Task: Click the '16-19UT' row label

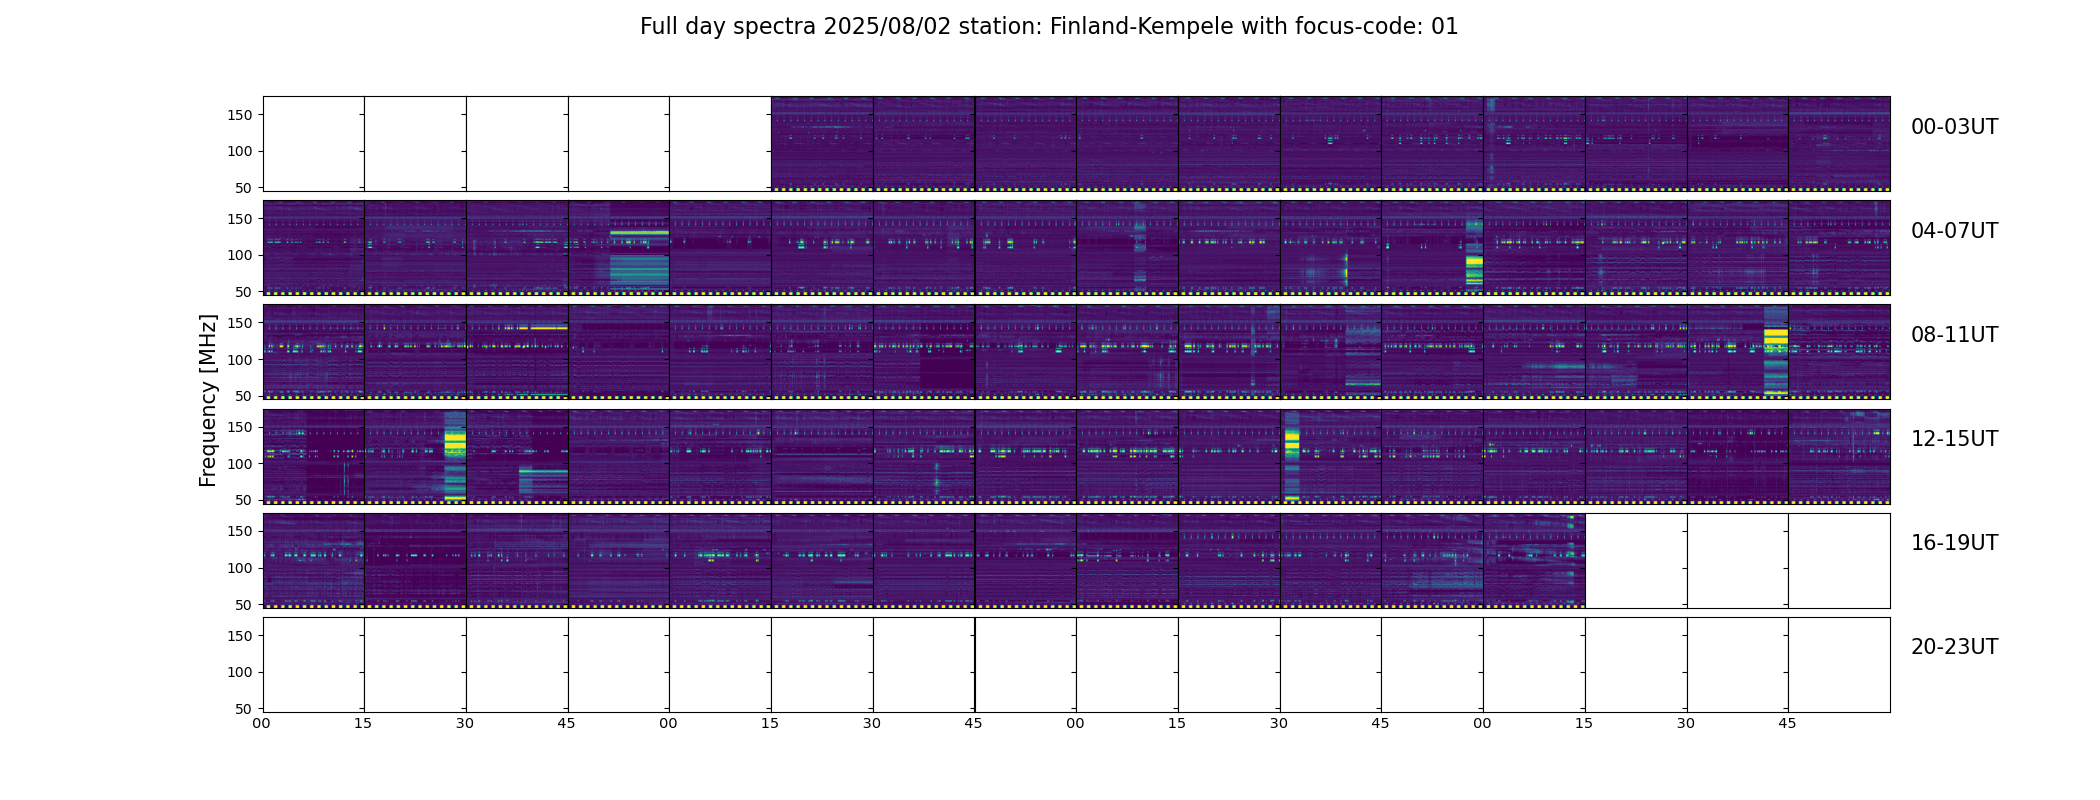Action: tap(1954, 543)
